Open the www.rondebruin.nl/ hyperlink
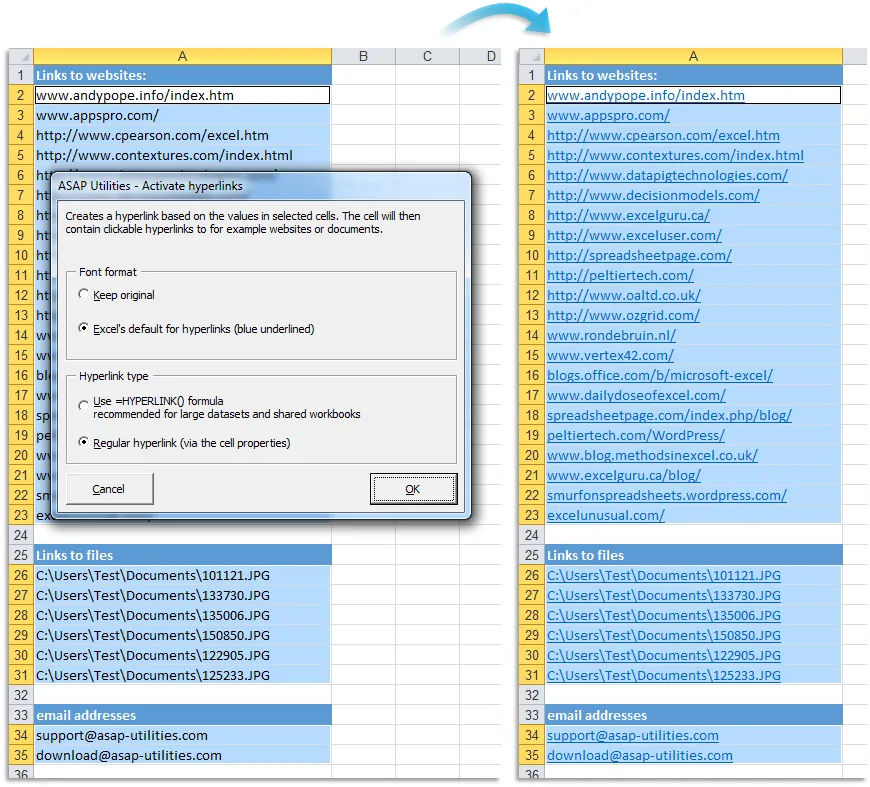The height and width of the screenshot is (787, 870). (x=611, y=335)
